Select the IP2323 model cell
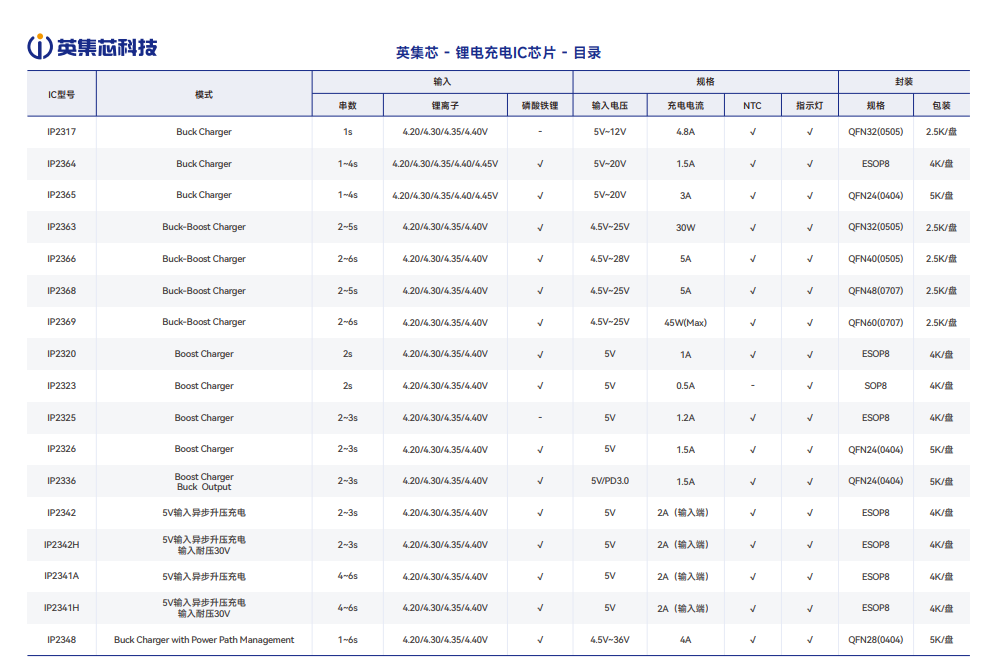The image size is (999, 672). coord(61,385)
